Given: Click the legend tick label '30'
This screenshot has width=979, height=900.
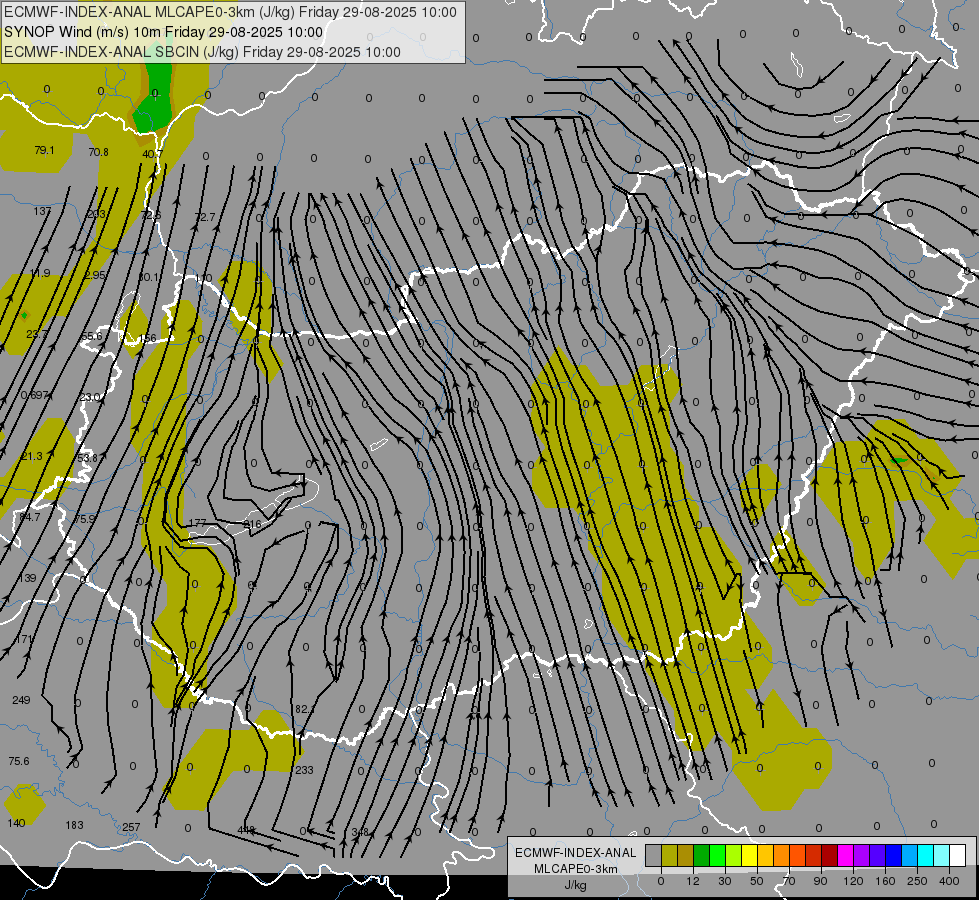Looking at the screenshot, I should coord(725,881).
